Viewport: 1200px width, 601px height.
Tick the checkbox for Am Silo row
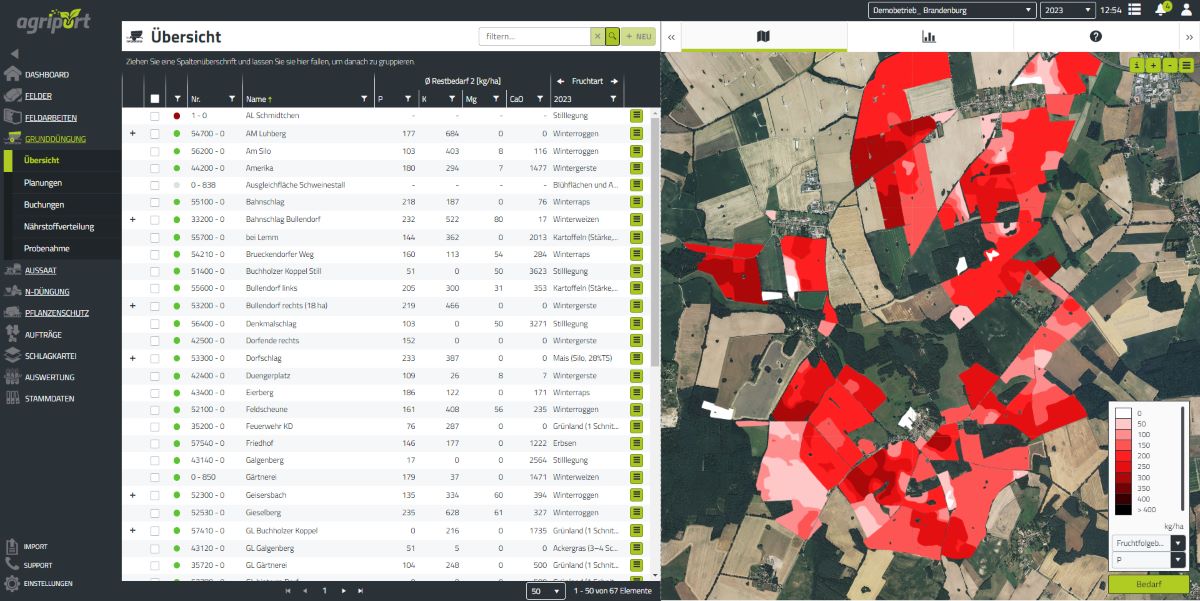tap(154, 150)
